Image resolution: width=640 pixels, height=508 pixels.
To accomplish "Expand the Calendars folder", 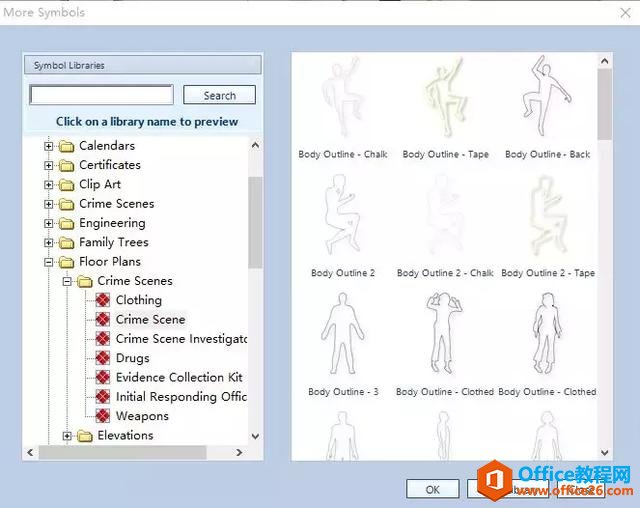I will pyautogui.click(x=49, y=146).
